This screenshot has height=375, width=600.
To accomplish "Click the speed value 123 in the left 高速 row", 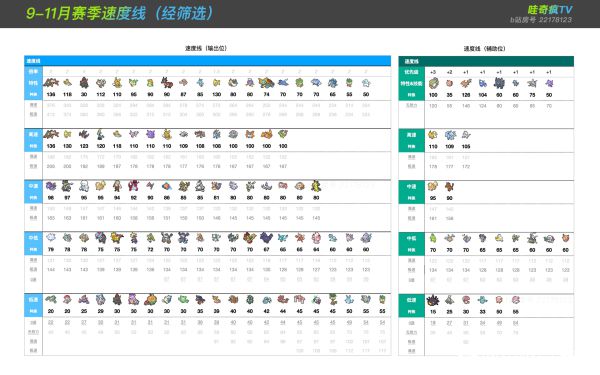I will 84,146.
